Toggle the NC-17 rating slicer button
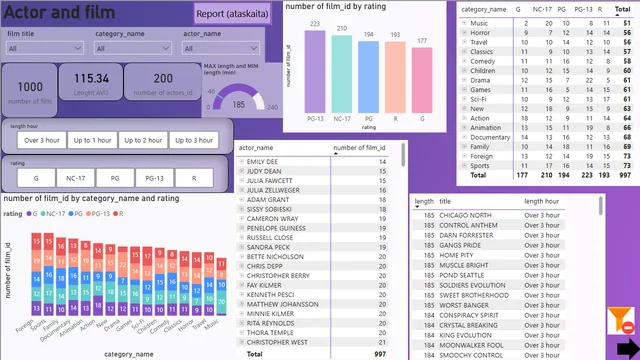 [x=76, y=178]
